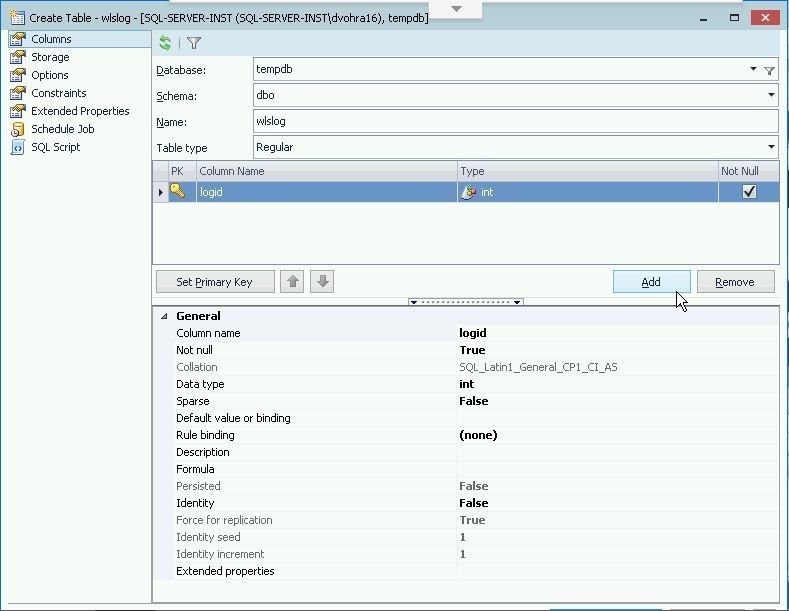Screen dimensions: 789x611
Task: Open the Database dropdown list
Action: click(753, 70)
